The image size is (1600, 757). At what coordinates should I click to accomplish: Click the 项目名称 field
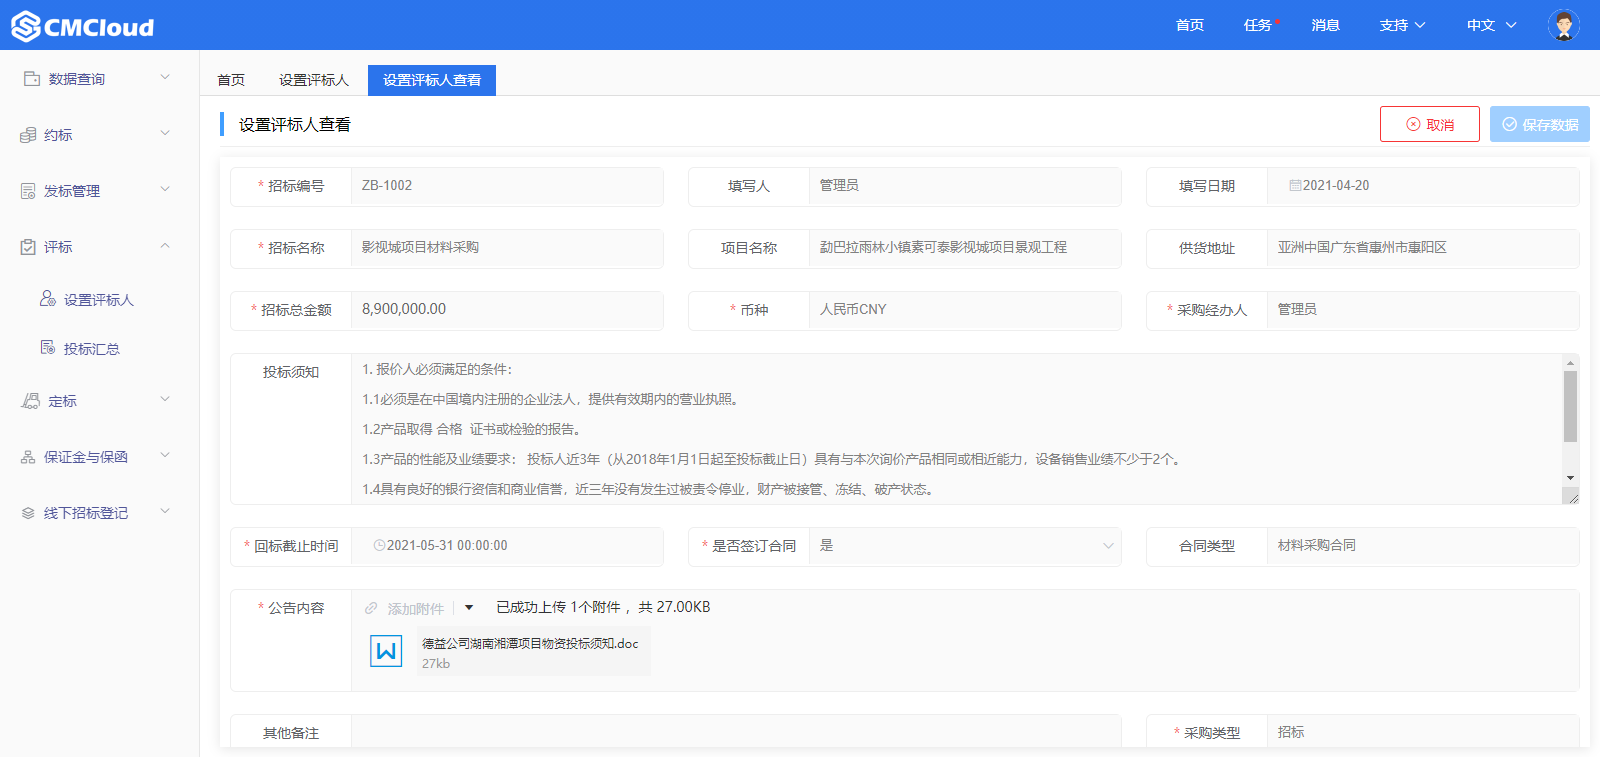pos(965,248)
